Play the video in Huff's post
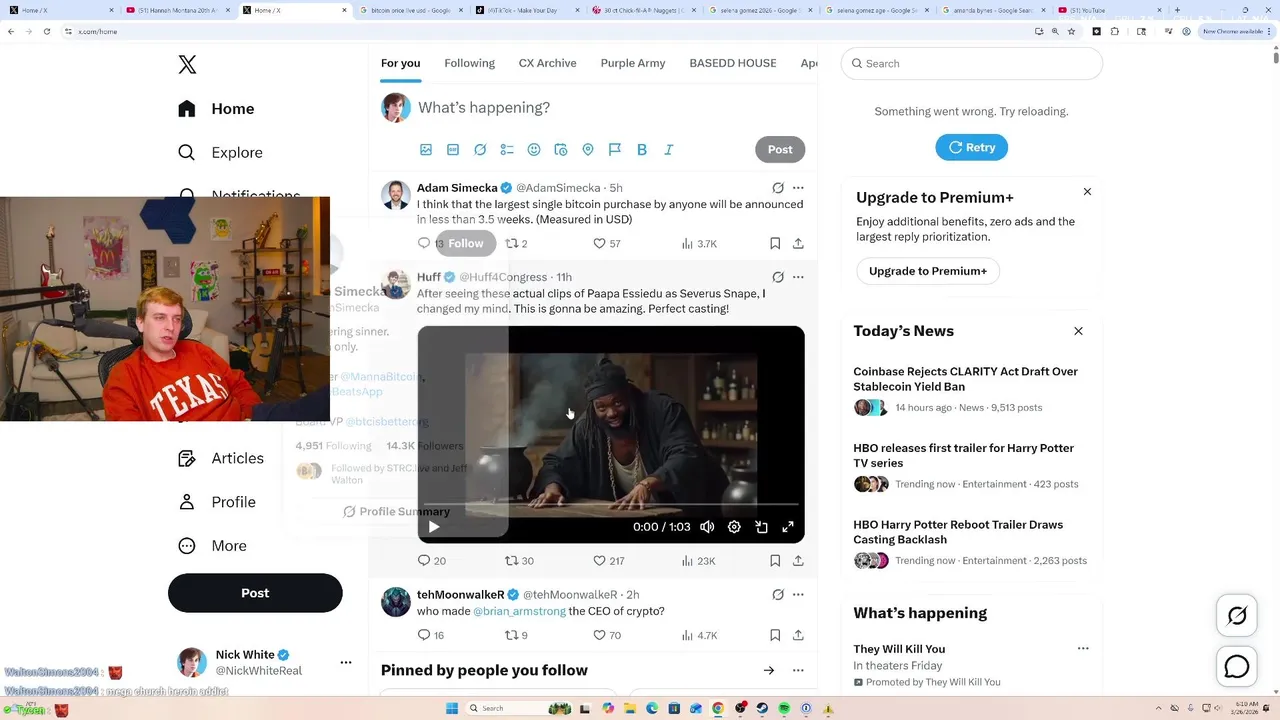This screenshot has width=1280, height=720. [434, 527]
